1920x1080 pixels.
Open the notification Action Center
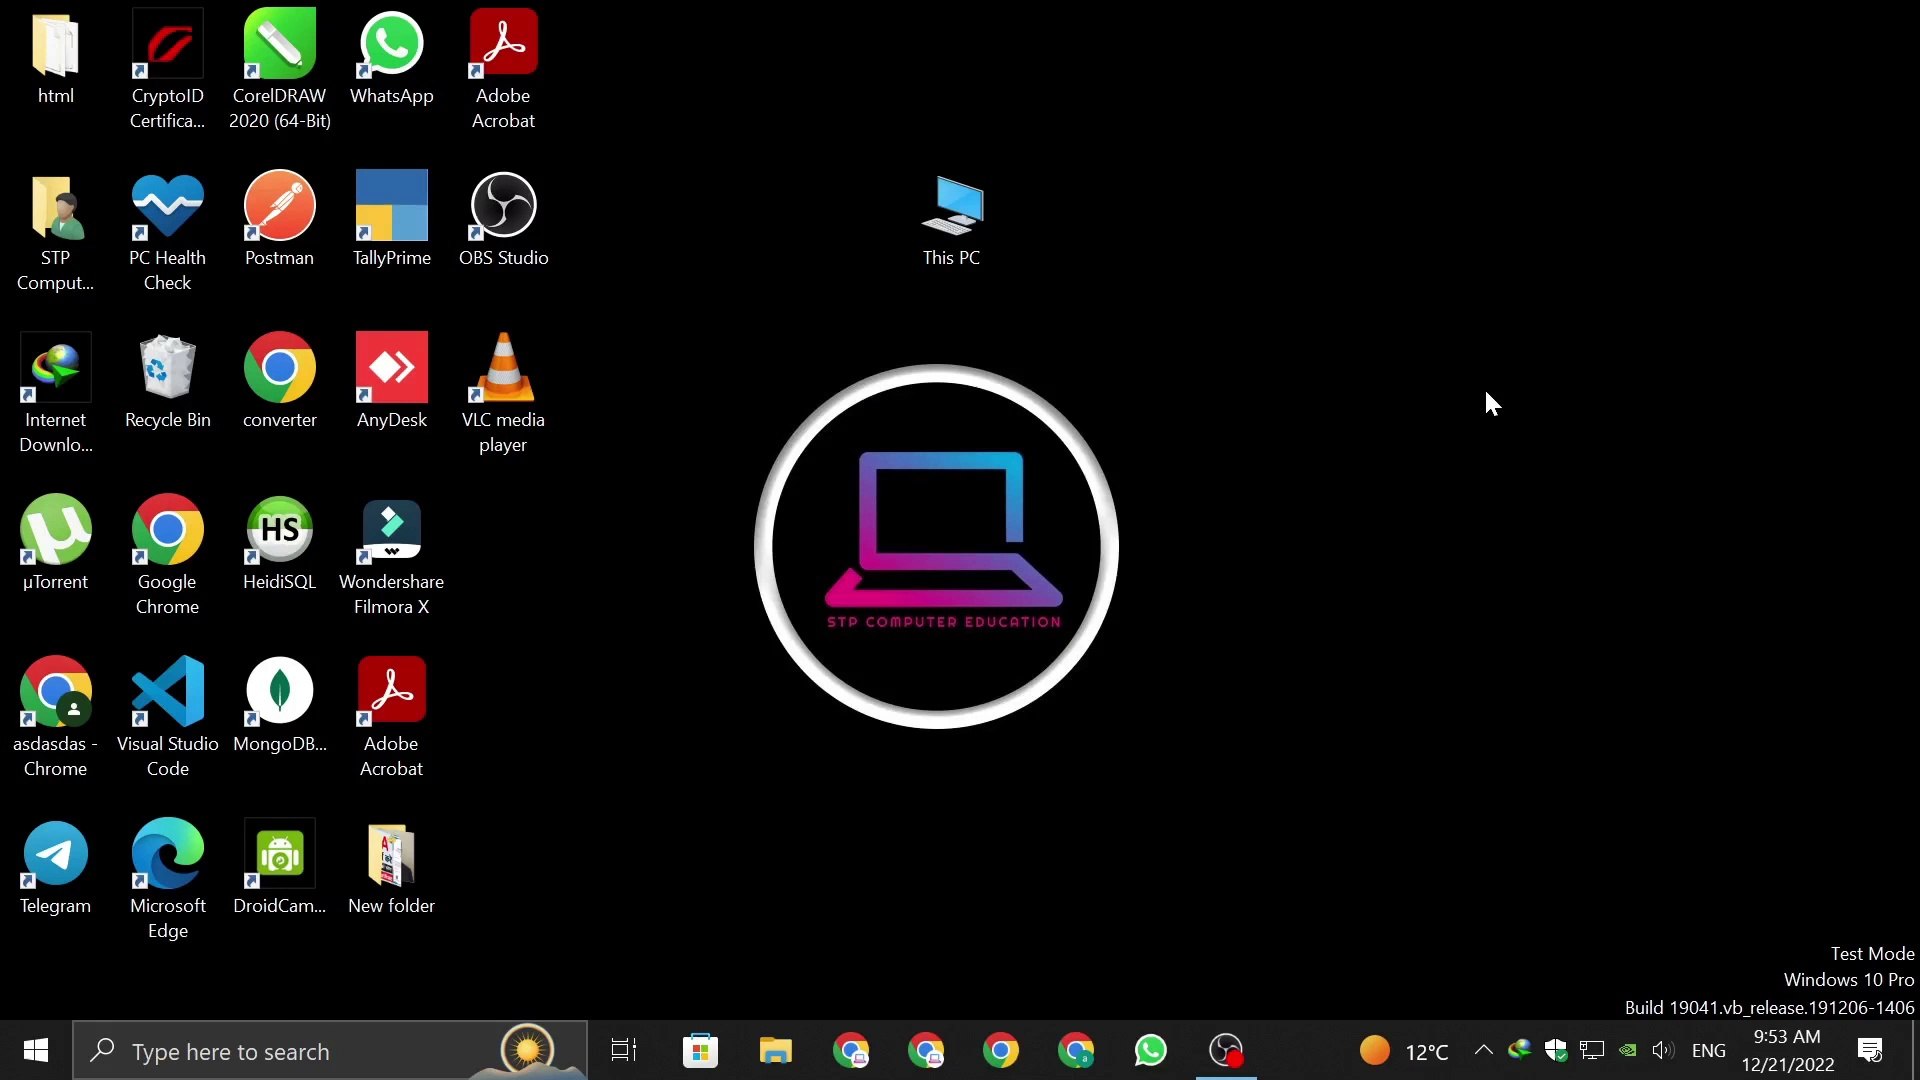click(x=1870, y=1050)
